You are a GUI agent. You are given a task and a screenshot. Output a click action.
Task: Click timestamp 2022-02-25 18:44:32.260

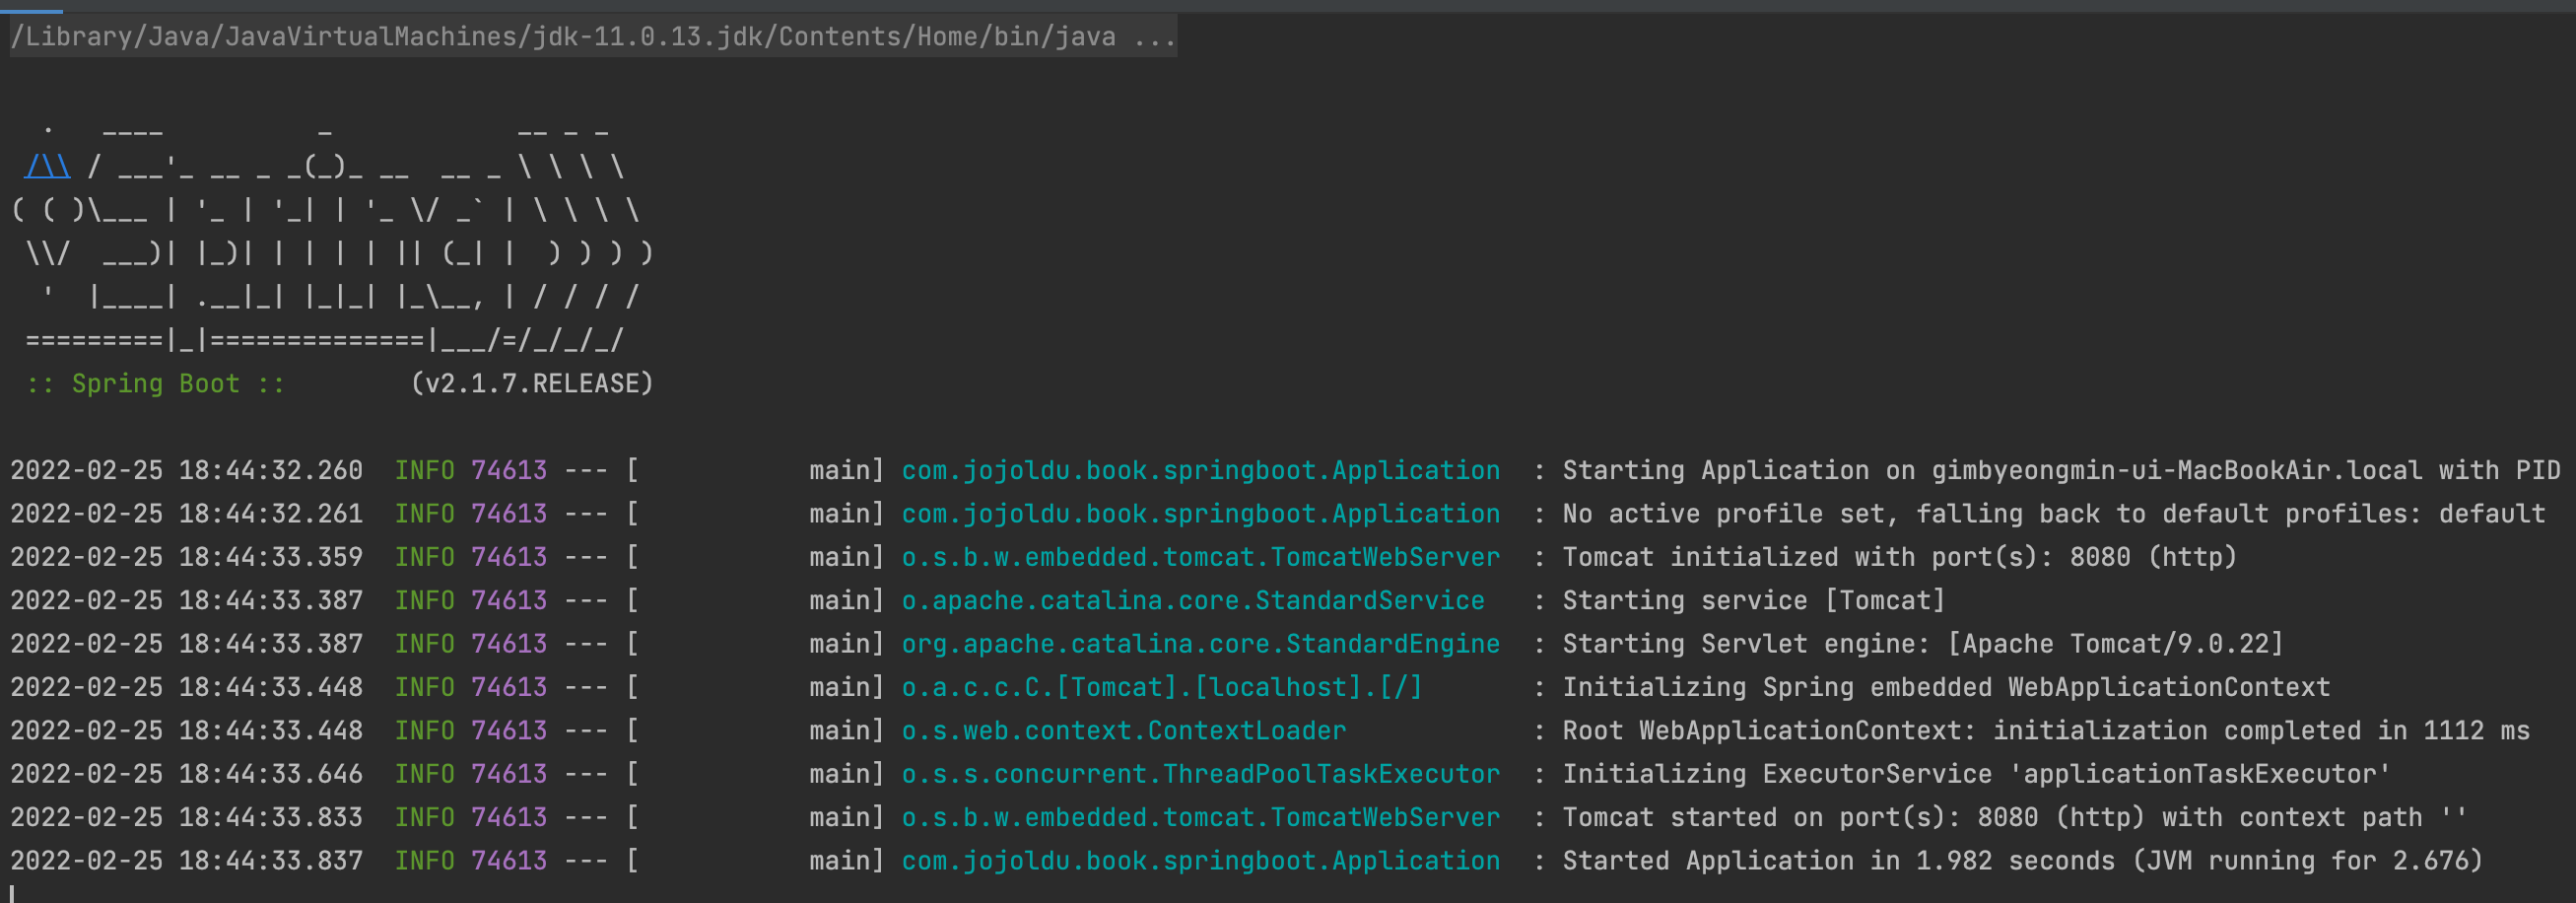tap(187, 471)
